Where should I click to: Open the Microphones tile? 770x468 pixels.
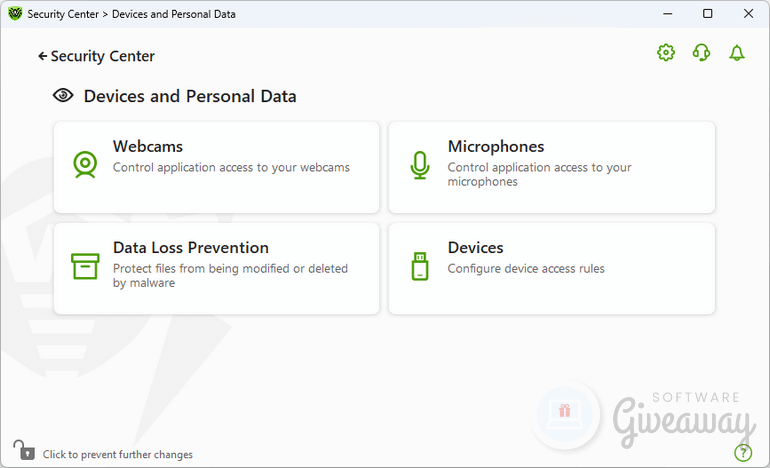coord(551,167)
